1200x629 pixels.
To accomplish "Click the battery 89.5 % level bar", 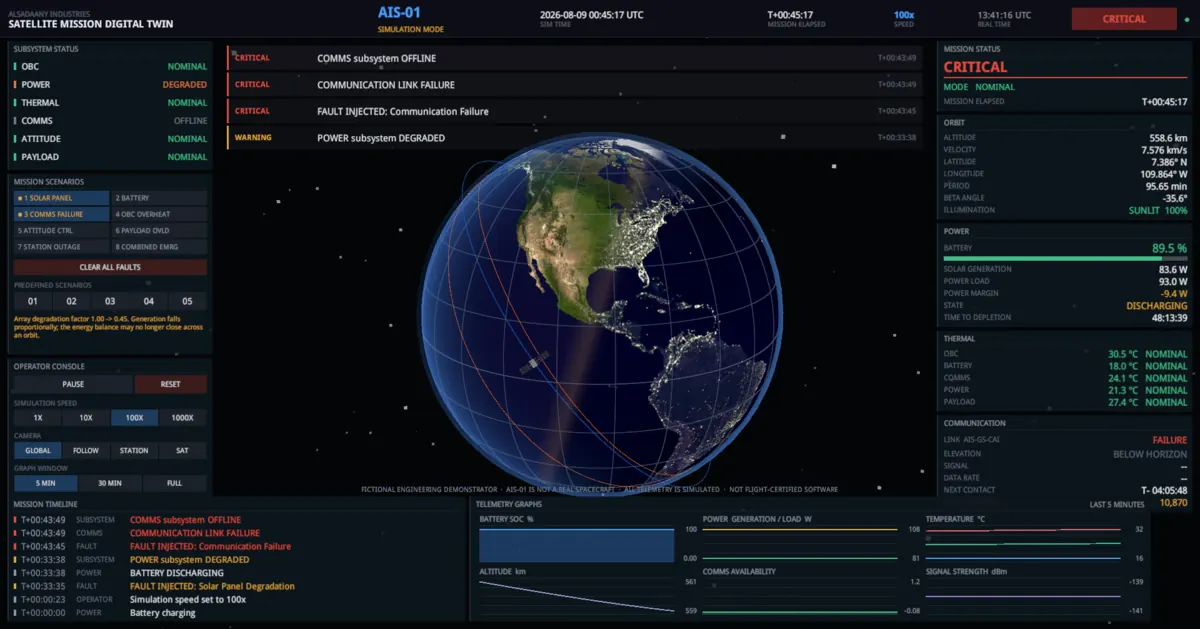I will click(1065, 258).
